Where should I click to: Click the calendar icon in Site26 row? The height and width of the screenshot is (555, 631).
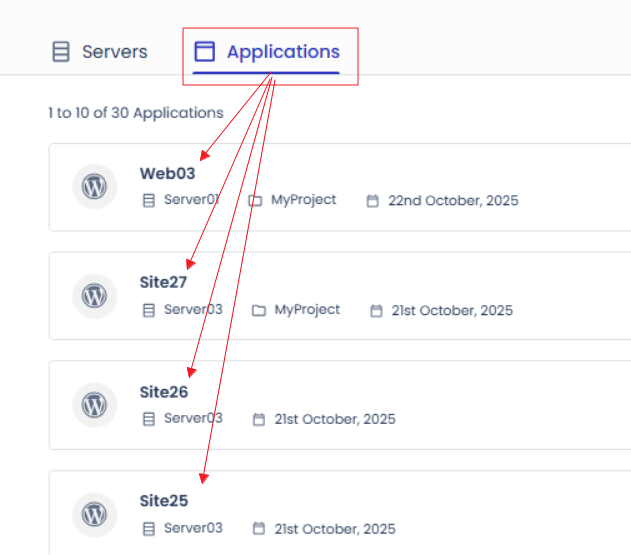259,419
